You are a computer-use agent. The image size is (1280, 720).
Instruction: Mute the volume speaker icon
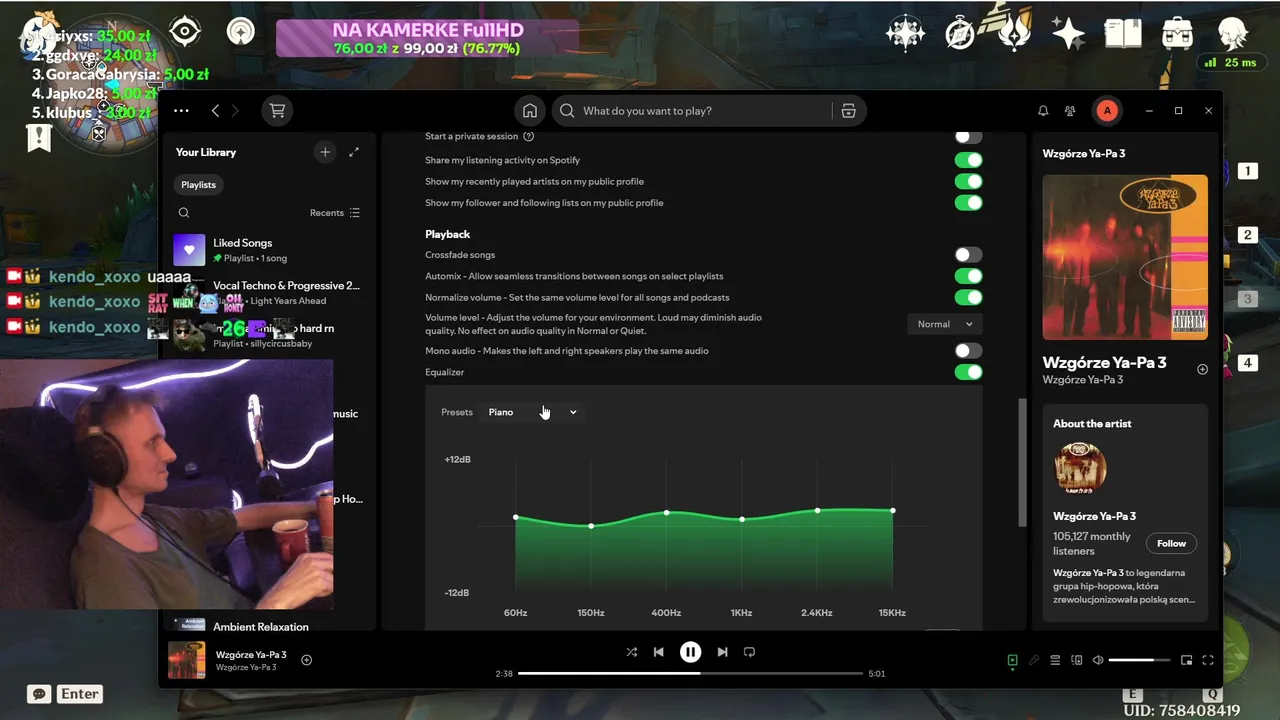pyautogui.click(x=1098, y=660)
